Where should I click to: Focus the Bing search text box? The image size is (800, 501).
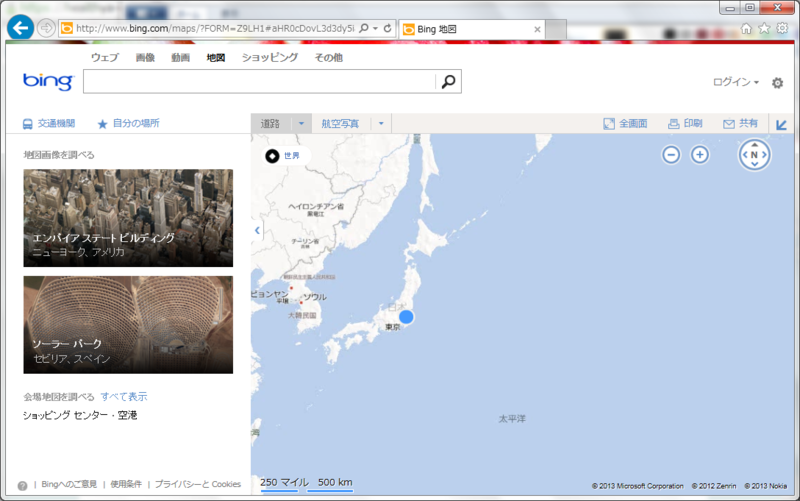pyautogui.click(x=259, y=82)
